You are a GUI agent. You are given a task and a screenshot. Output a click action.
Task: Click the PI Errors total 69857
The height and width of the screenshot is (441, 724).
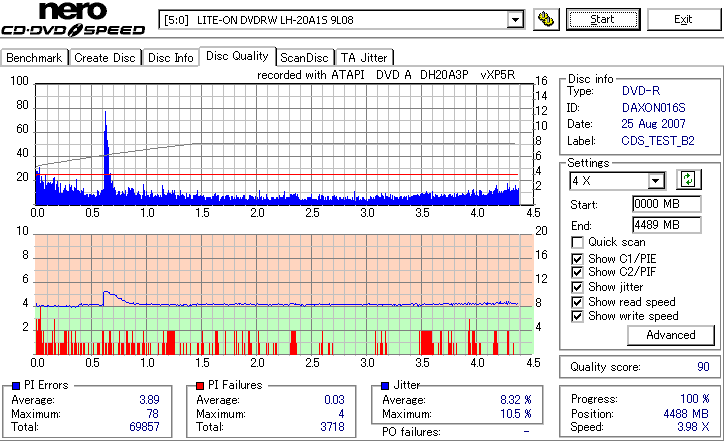click(x=145, y=427)
